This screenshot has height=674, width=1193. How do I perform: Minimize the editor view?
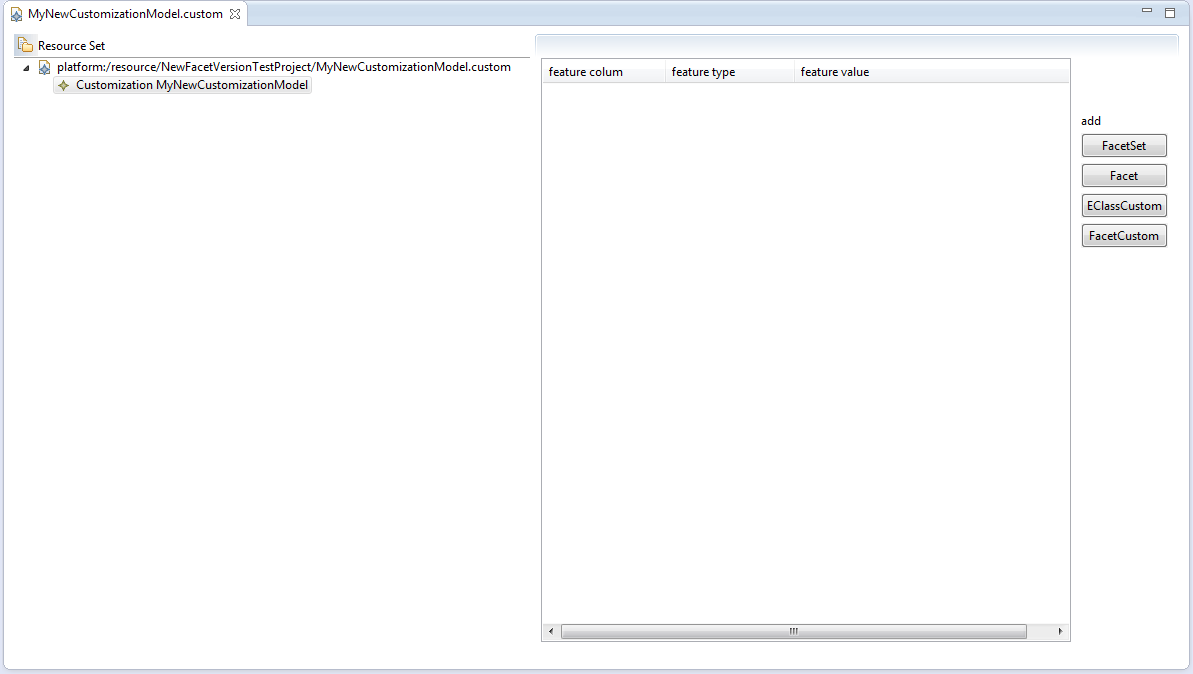tap(1147, 11)
